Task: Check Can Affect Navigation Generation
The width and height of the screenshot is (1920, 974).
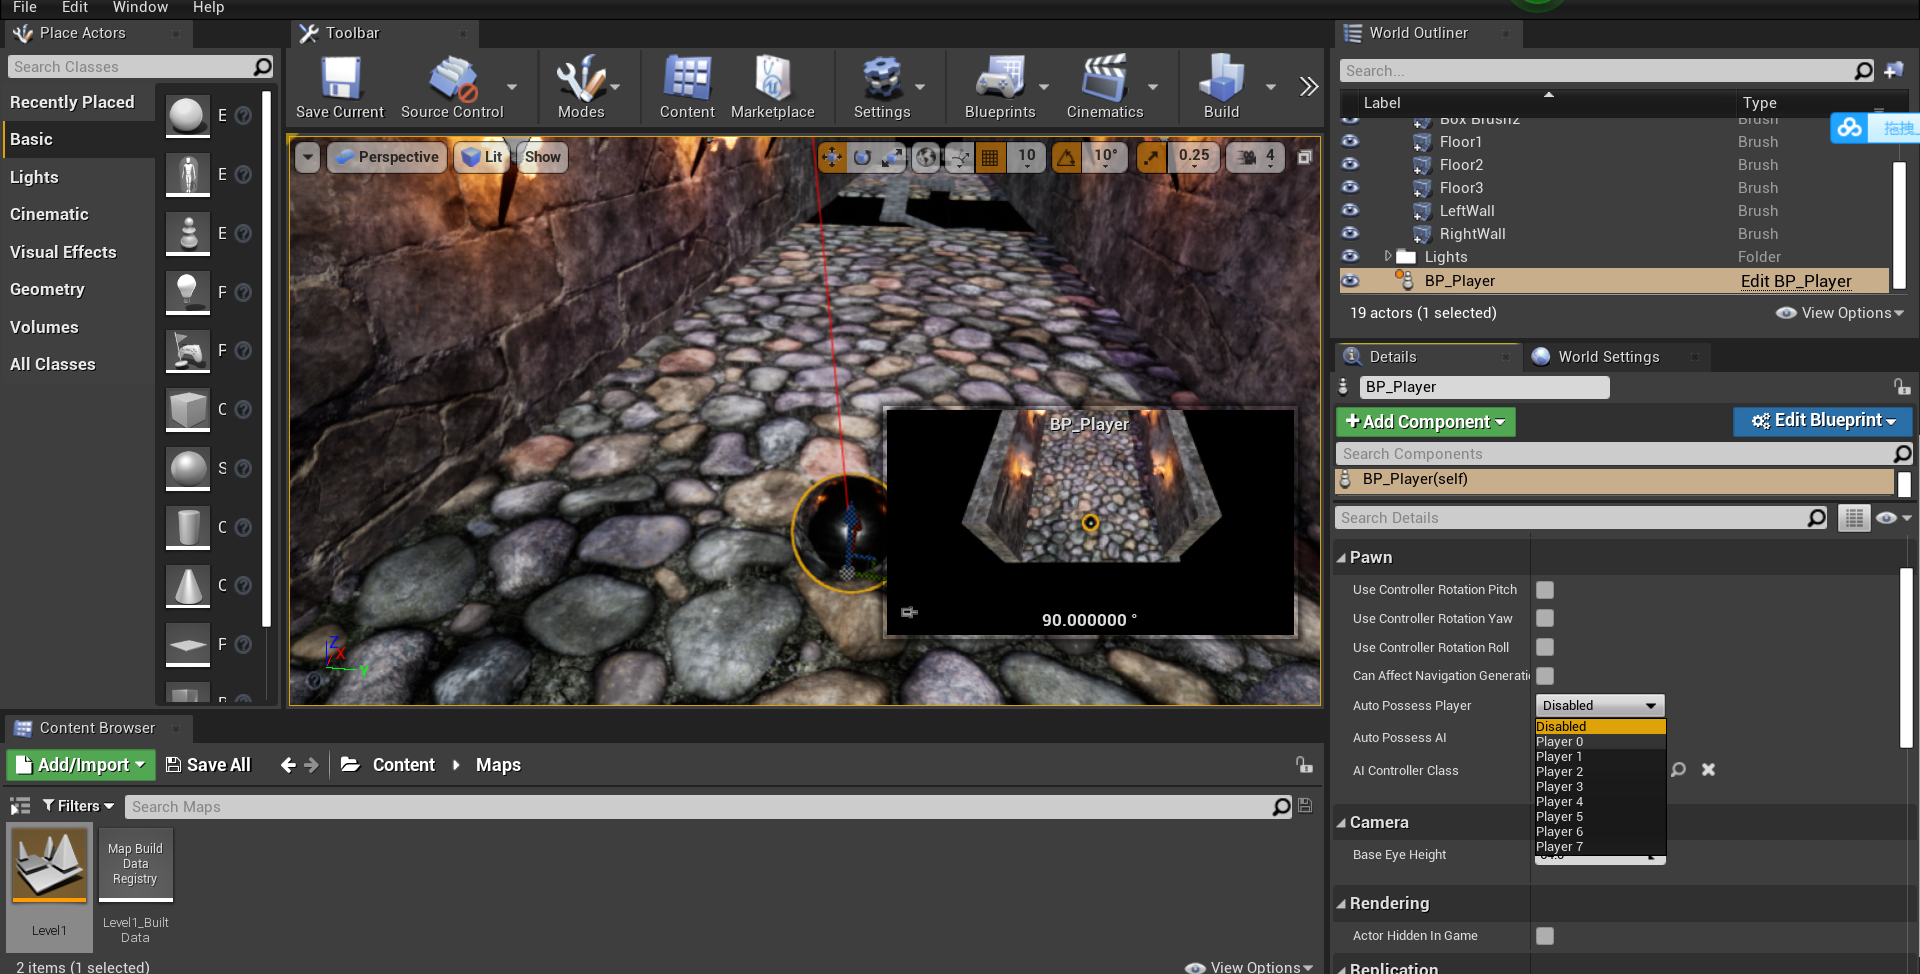Action: (x=1545, y=676)
